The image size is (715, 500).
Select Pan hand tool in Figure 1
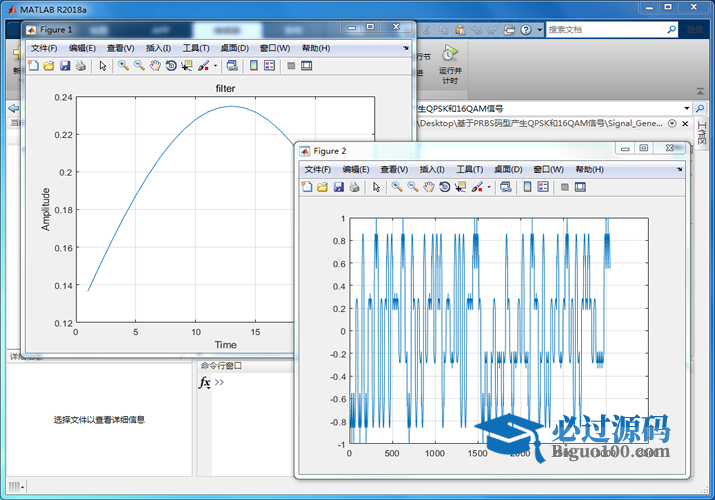pyautogui.click(x=155, y=66)
